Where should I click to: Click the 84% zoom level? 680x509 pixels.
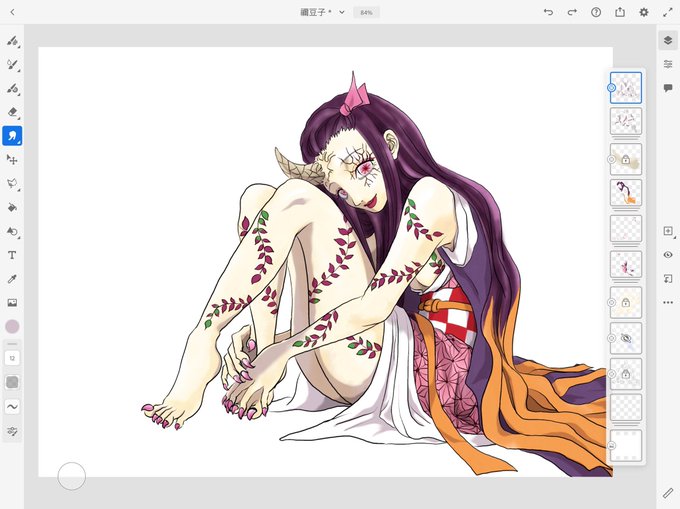point(366,13)
